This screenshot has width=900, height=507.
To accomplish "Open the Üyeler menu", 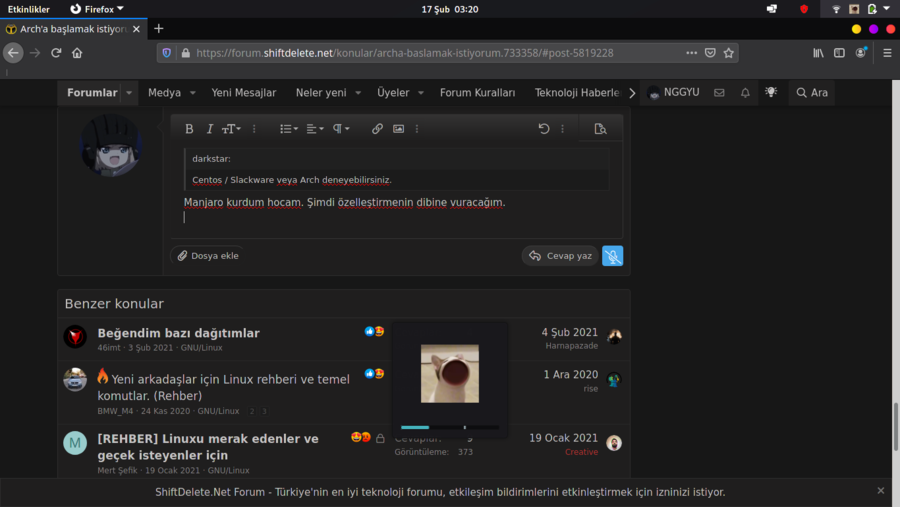I will click(393, 92).
